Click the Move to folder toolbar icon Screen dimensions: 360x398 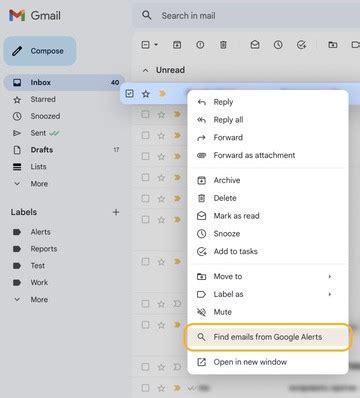333,45
